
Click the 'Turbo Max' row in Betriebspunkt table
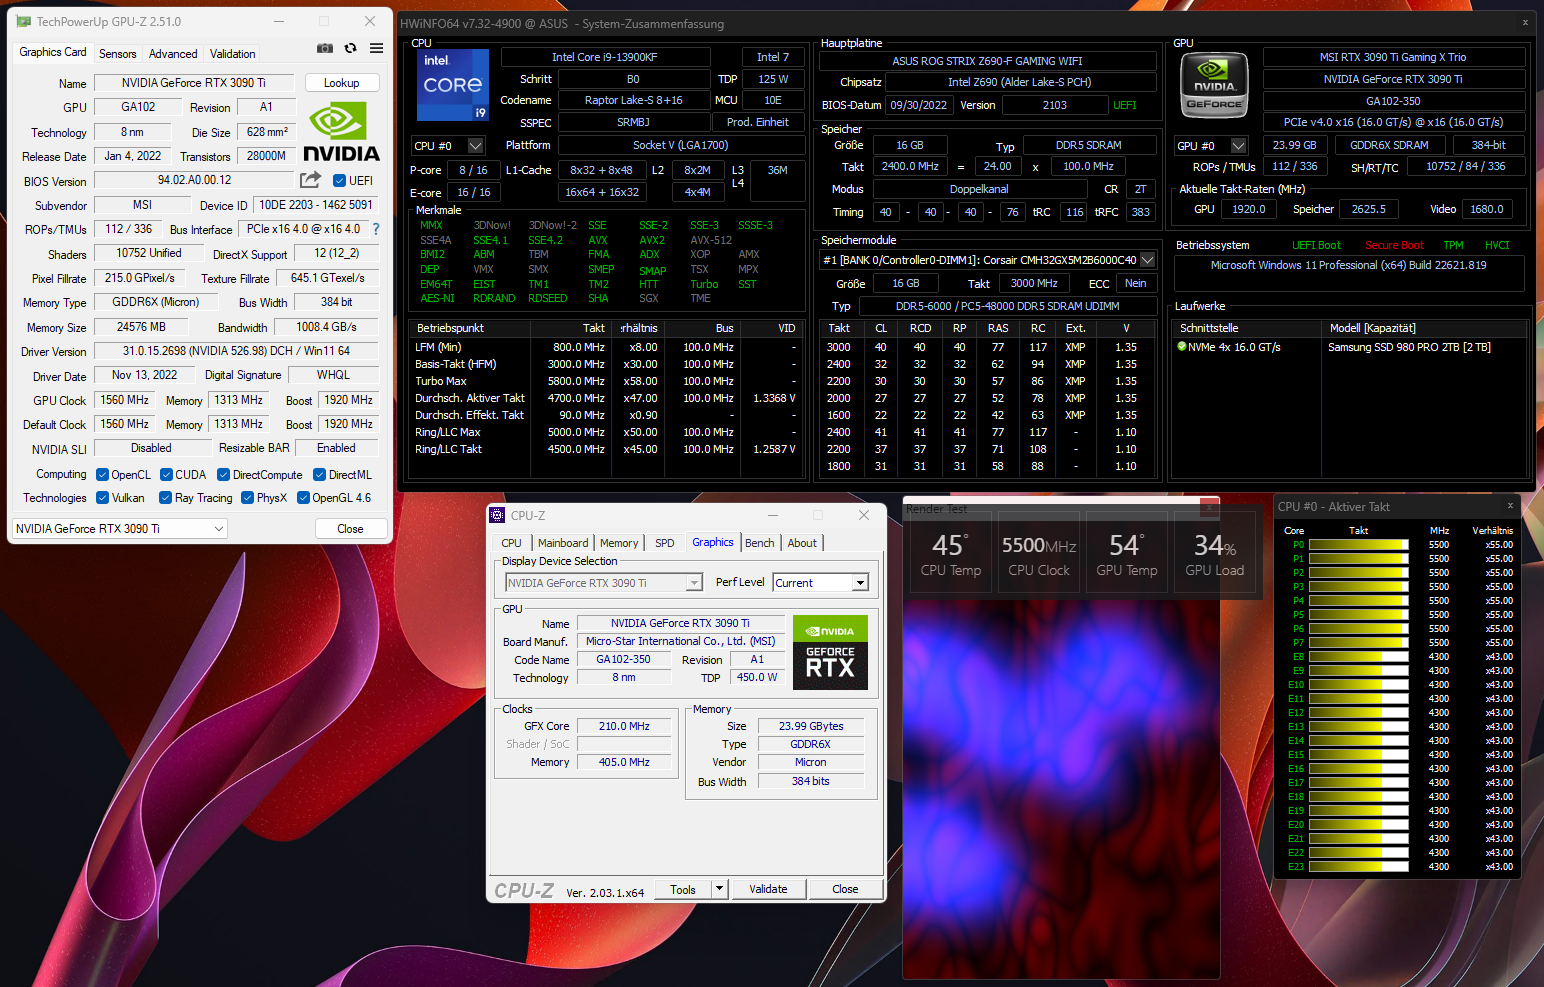[x=606, y=381]
